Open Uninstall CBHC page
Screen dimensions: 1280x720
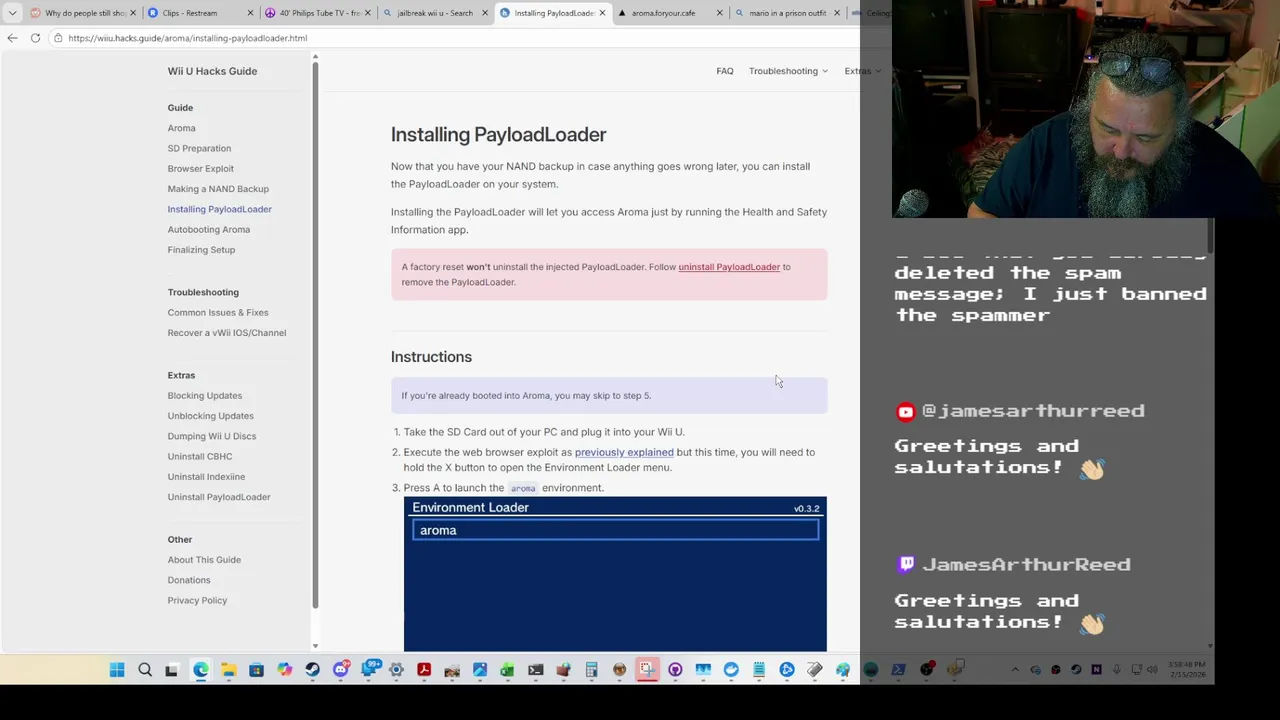coord(199,456)
